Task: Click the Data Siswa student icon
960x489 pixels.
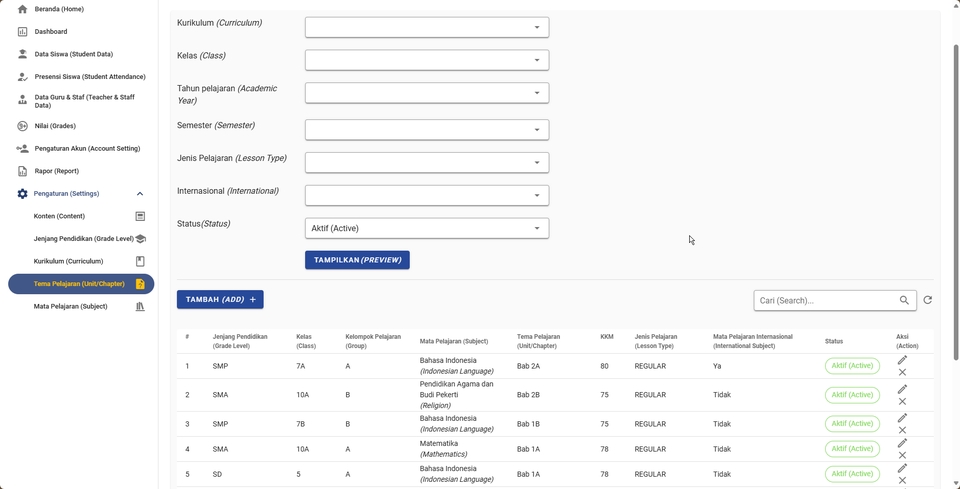Action: click(x=23, y=54)
